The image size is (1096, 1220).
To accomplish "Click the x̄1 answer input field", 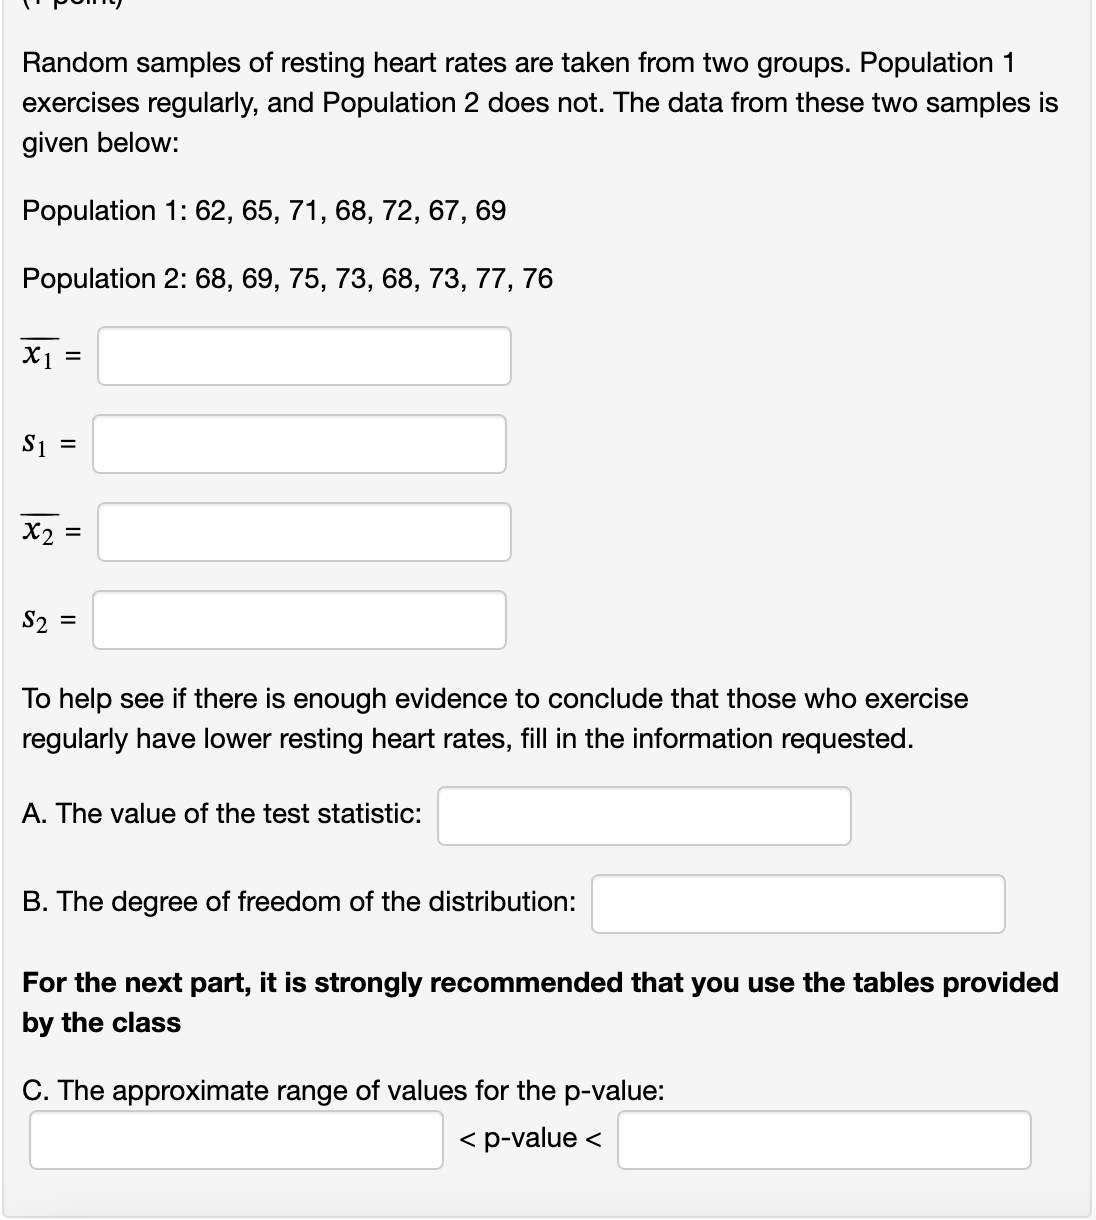I will [304, 356].
